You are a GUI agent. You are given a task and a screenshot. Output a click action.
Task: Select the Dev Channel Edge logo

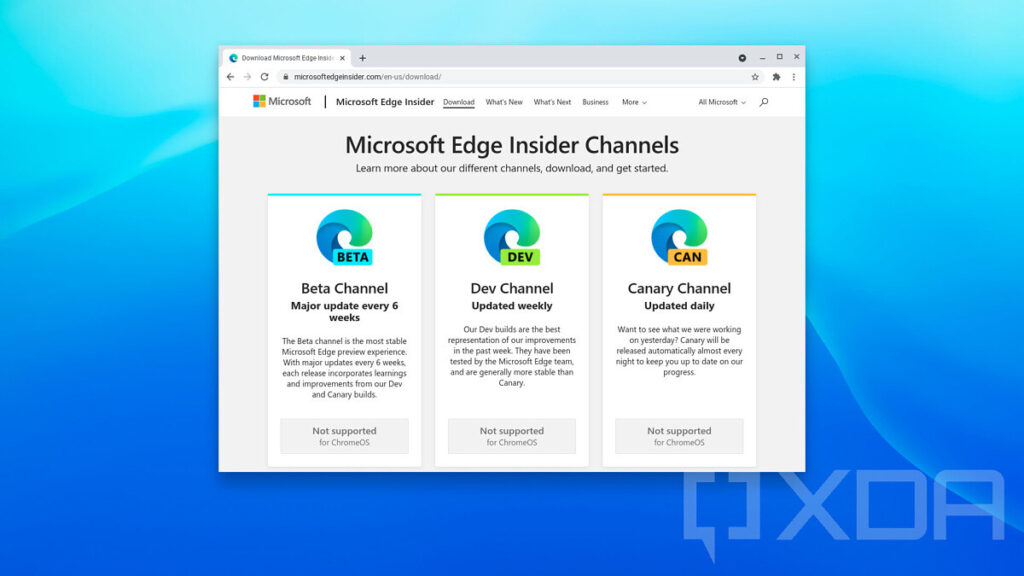pyautogui.click(x=511, y=237)
